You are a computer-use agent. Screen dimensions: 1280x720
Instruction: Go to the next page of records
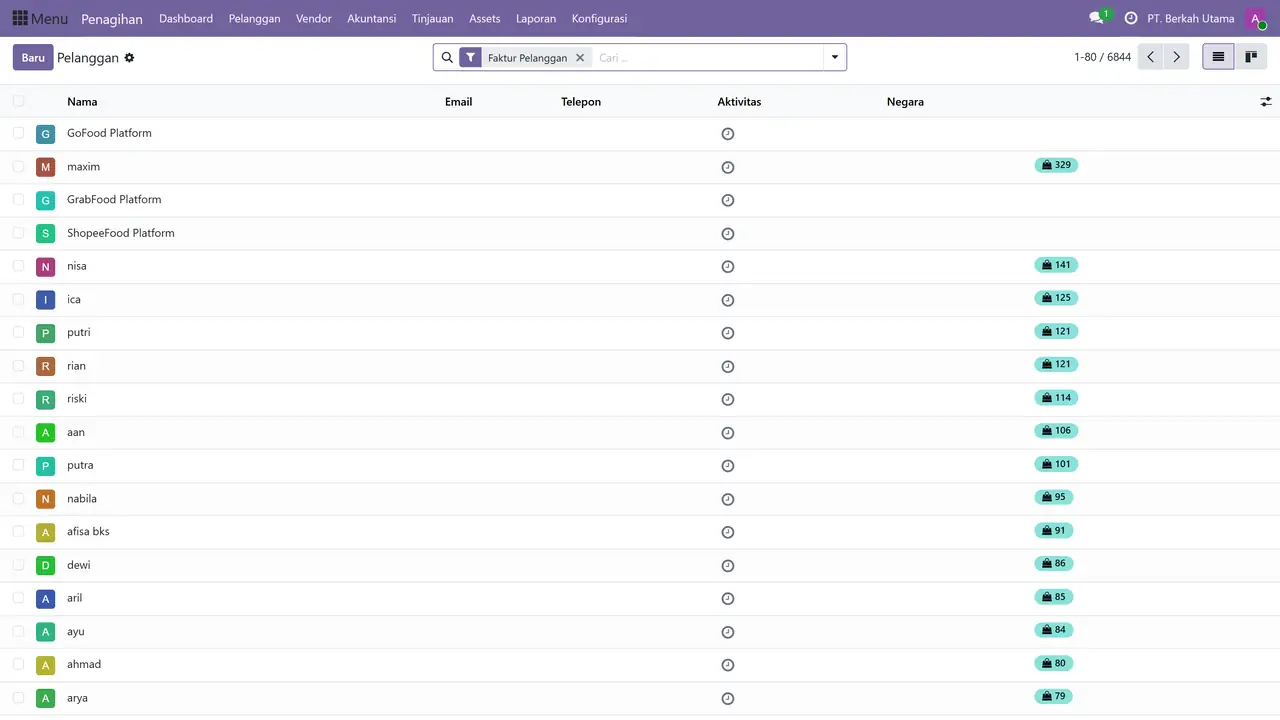1177,57
